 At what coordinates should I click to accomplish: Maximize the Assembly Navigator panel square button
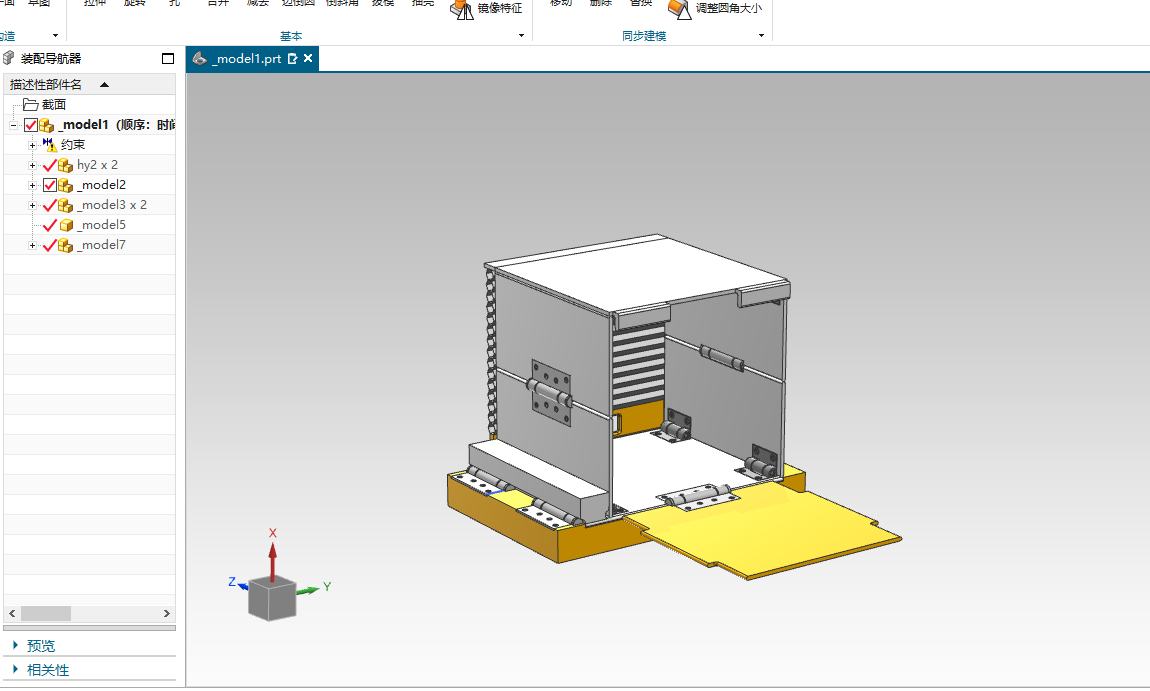[x=168, y=59]
